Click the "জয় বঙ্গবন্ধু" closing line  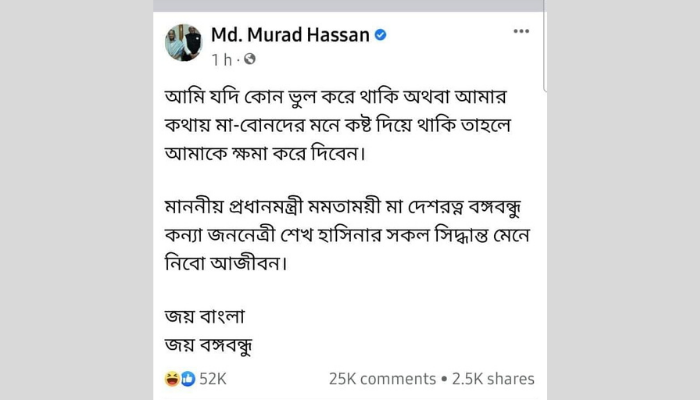pyautogui.click(x=210, y=345)
